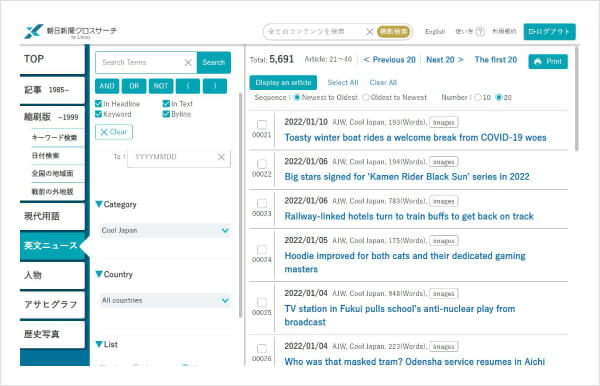Image resolution: width=600 pixels, height=386 pixels.
Task: Switch language via English link
Action: tap(435, 32)
